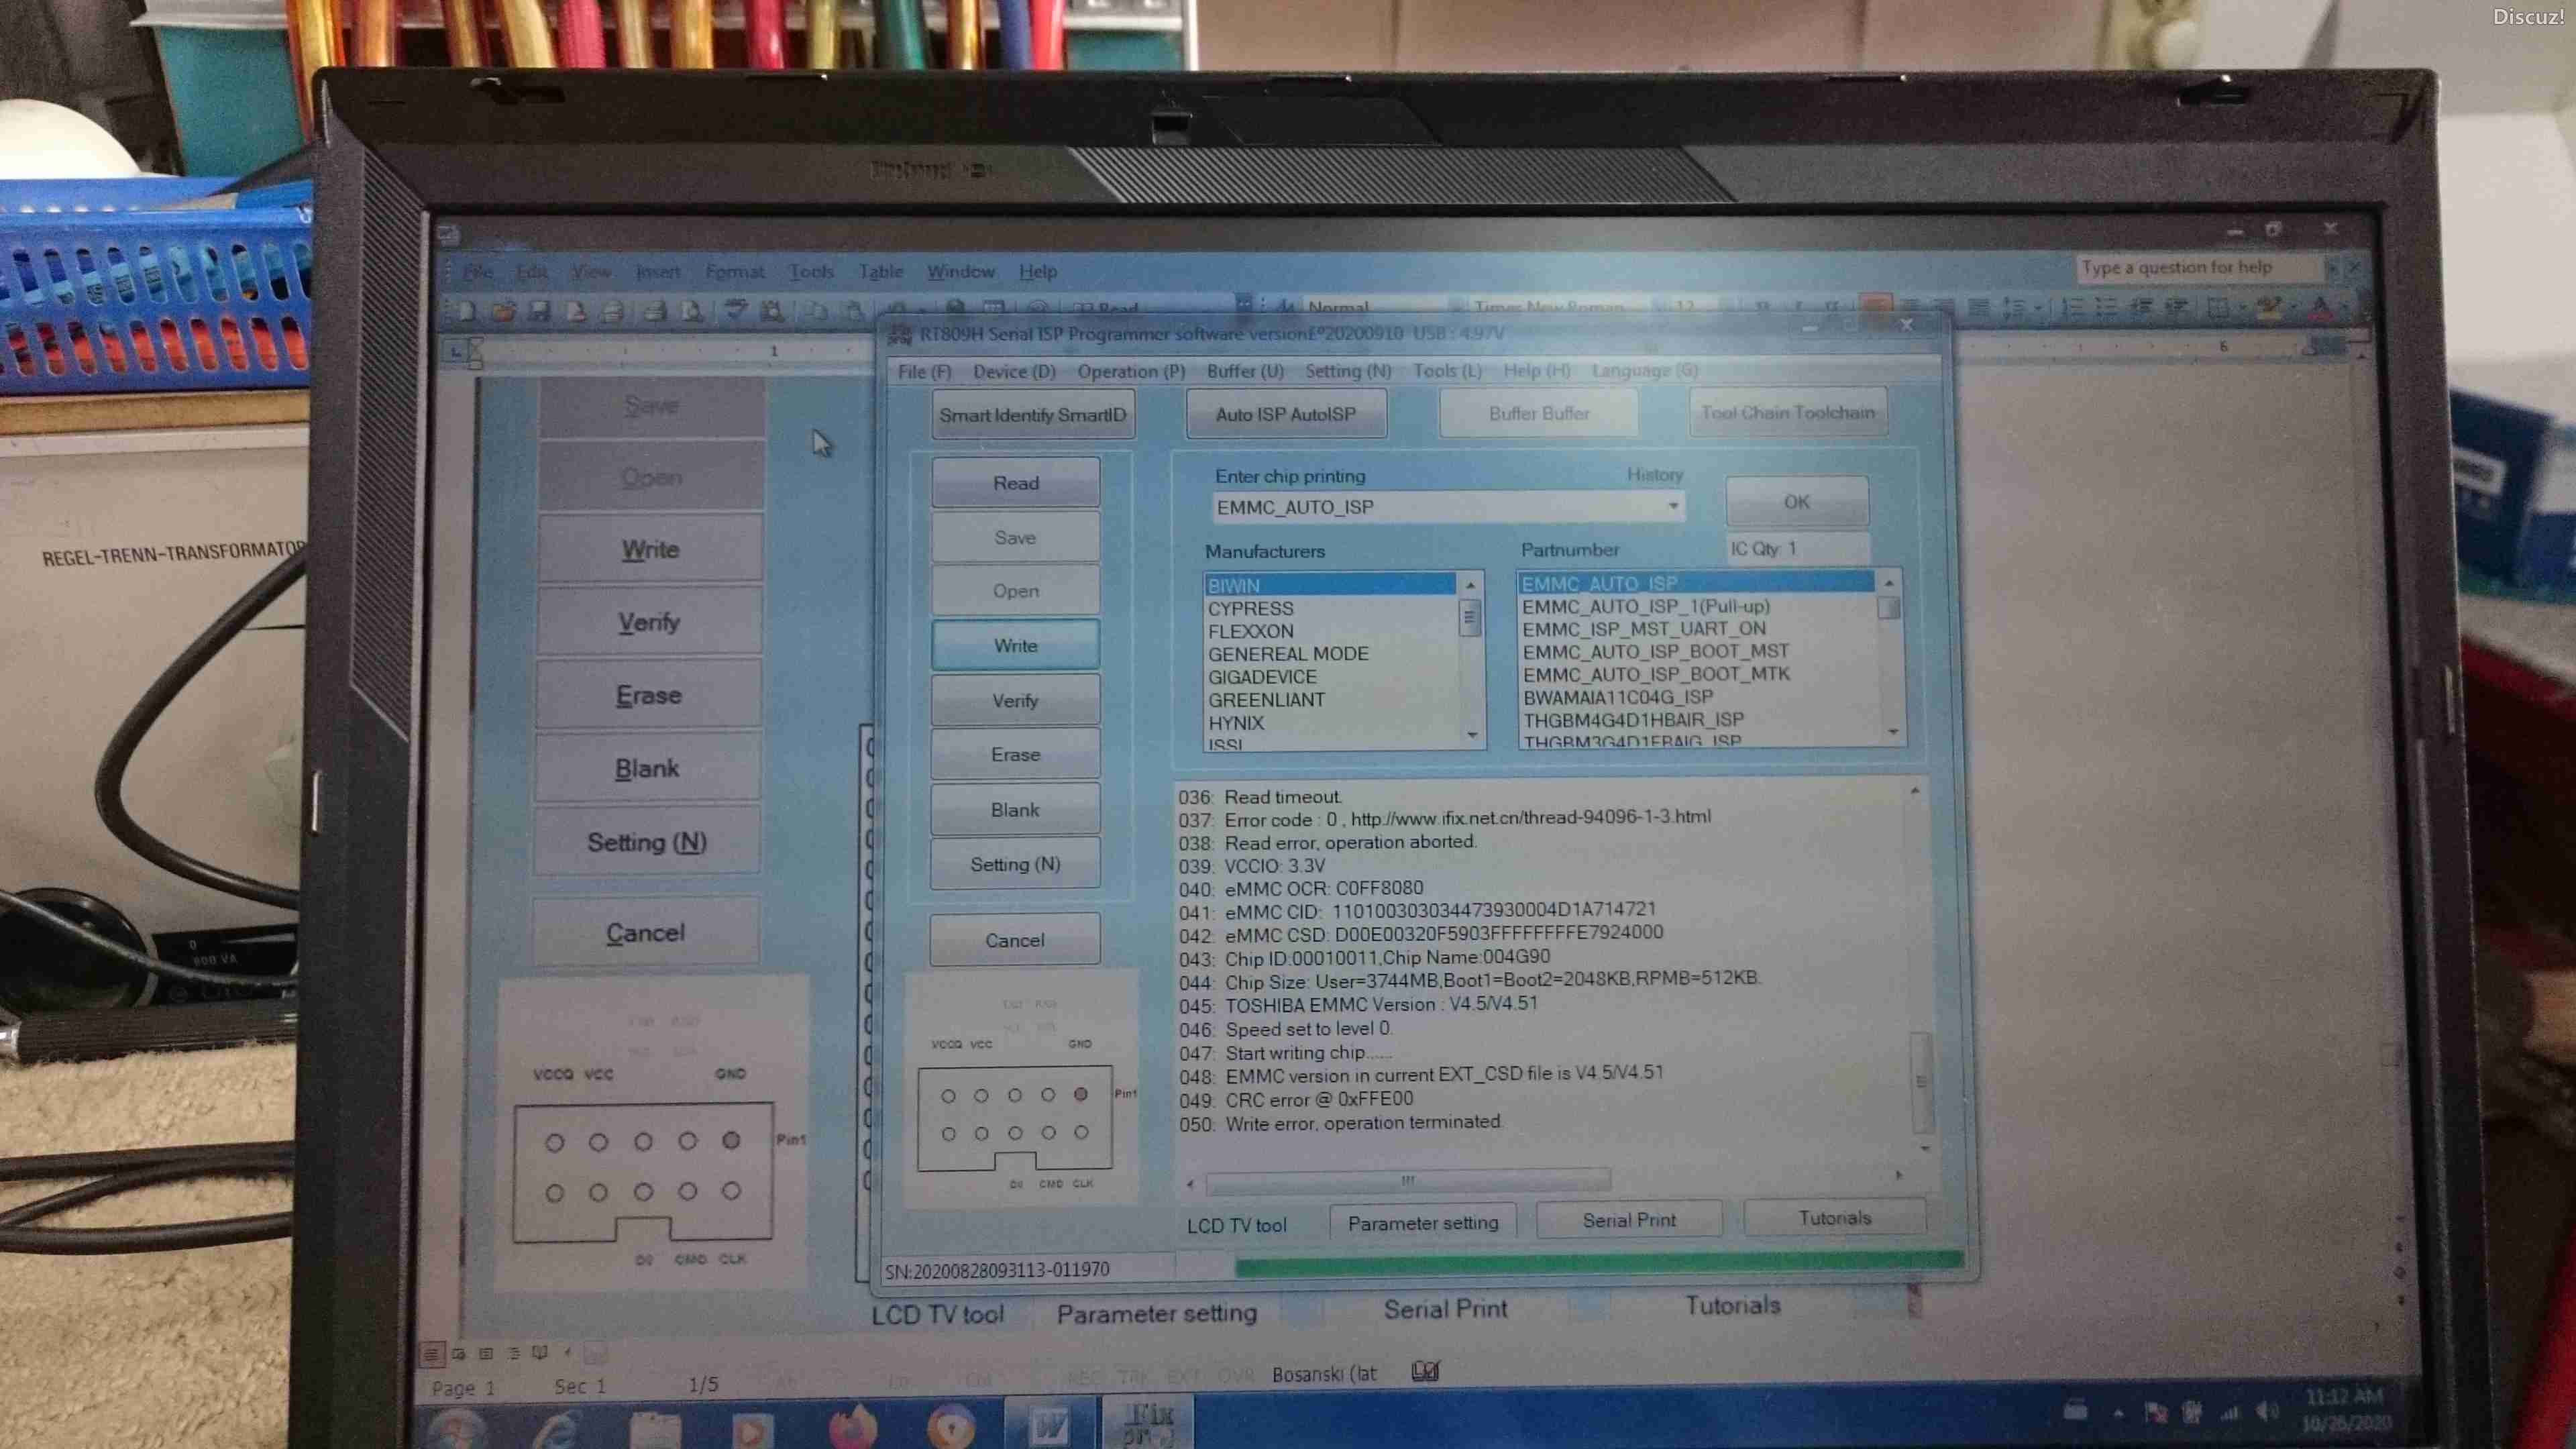Screen dimensions: 2576x1449
Task: Select EMMC_AUTO_ISP_BOOT_MTK in the Partnumber list
Action: [1655, 674]
